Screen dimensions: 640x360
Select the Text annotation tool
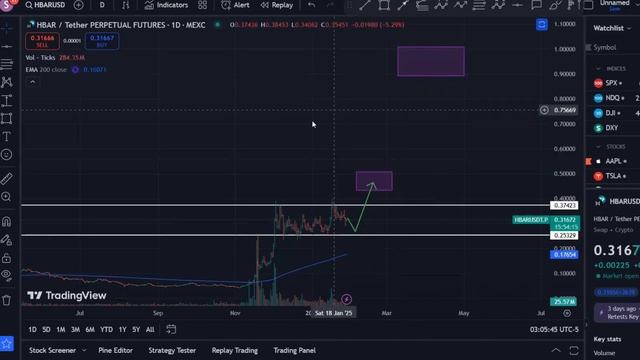(x=7, y=136)
